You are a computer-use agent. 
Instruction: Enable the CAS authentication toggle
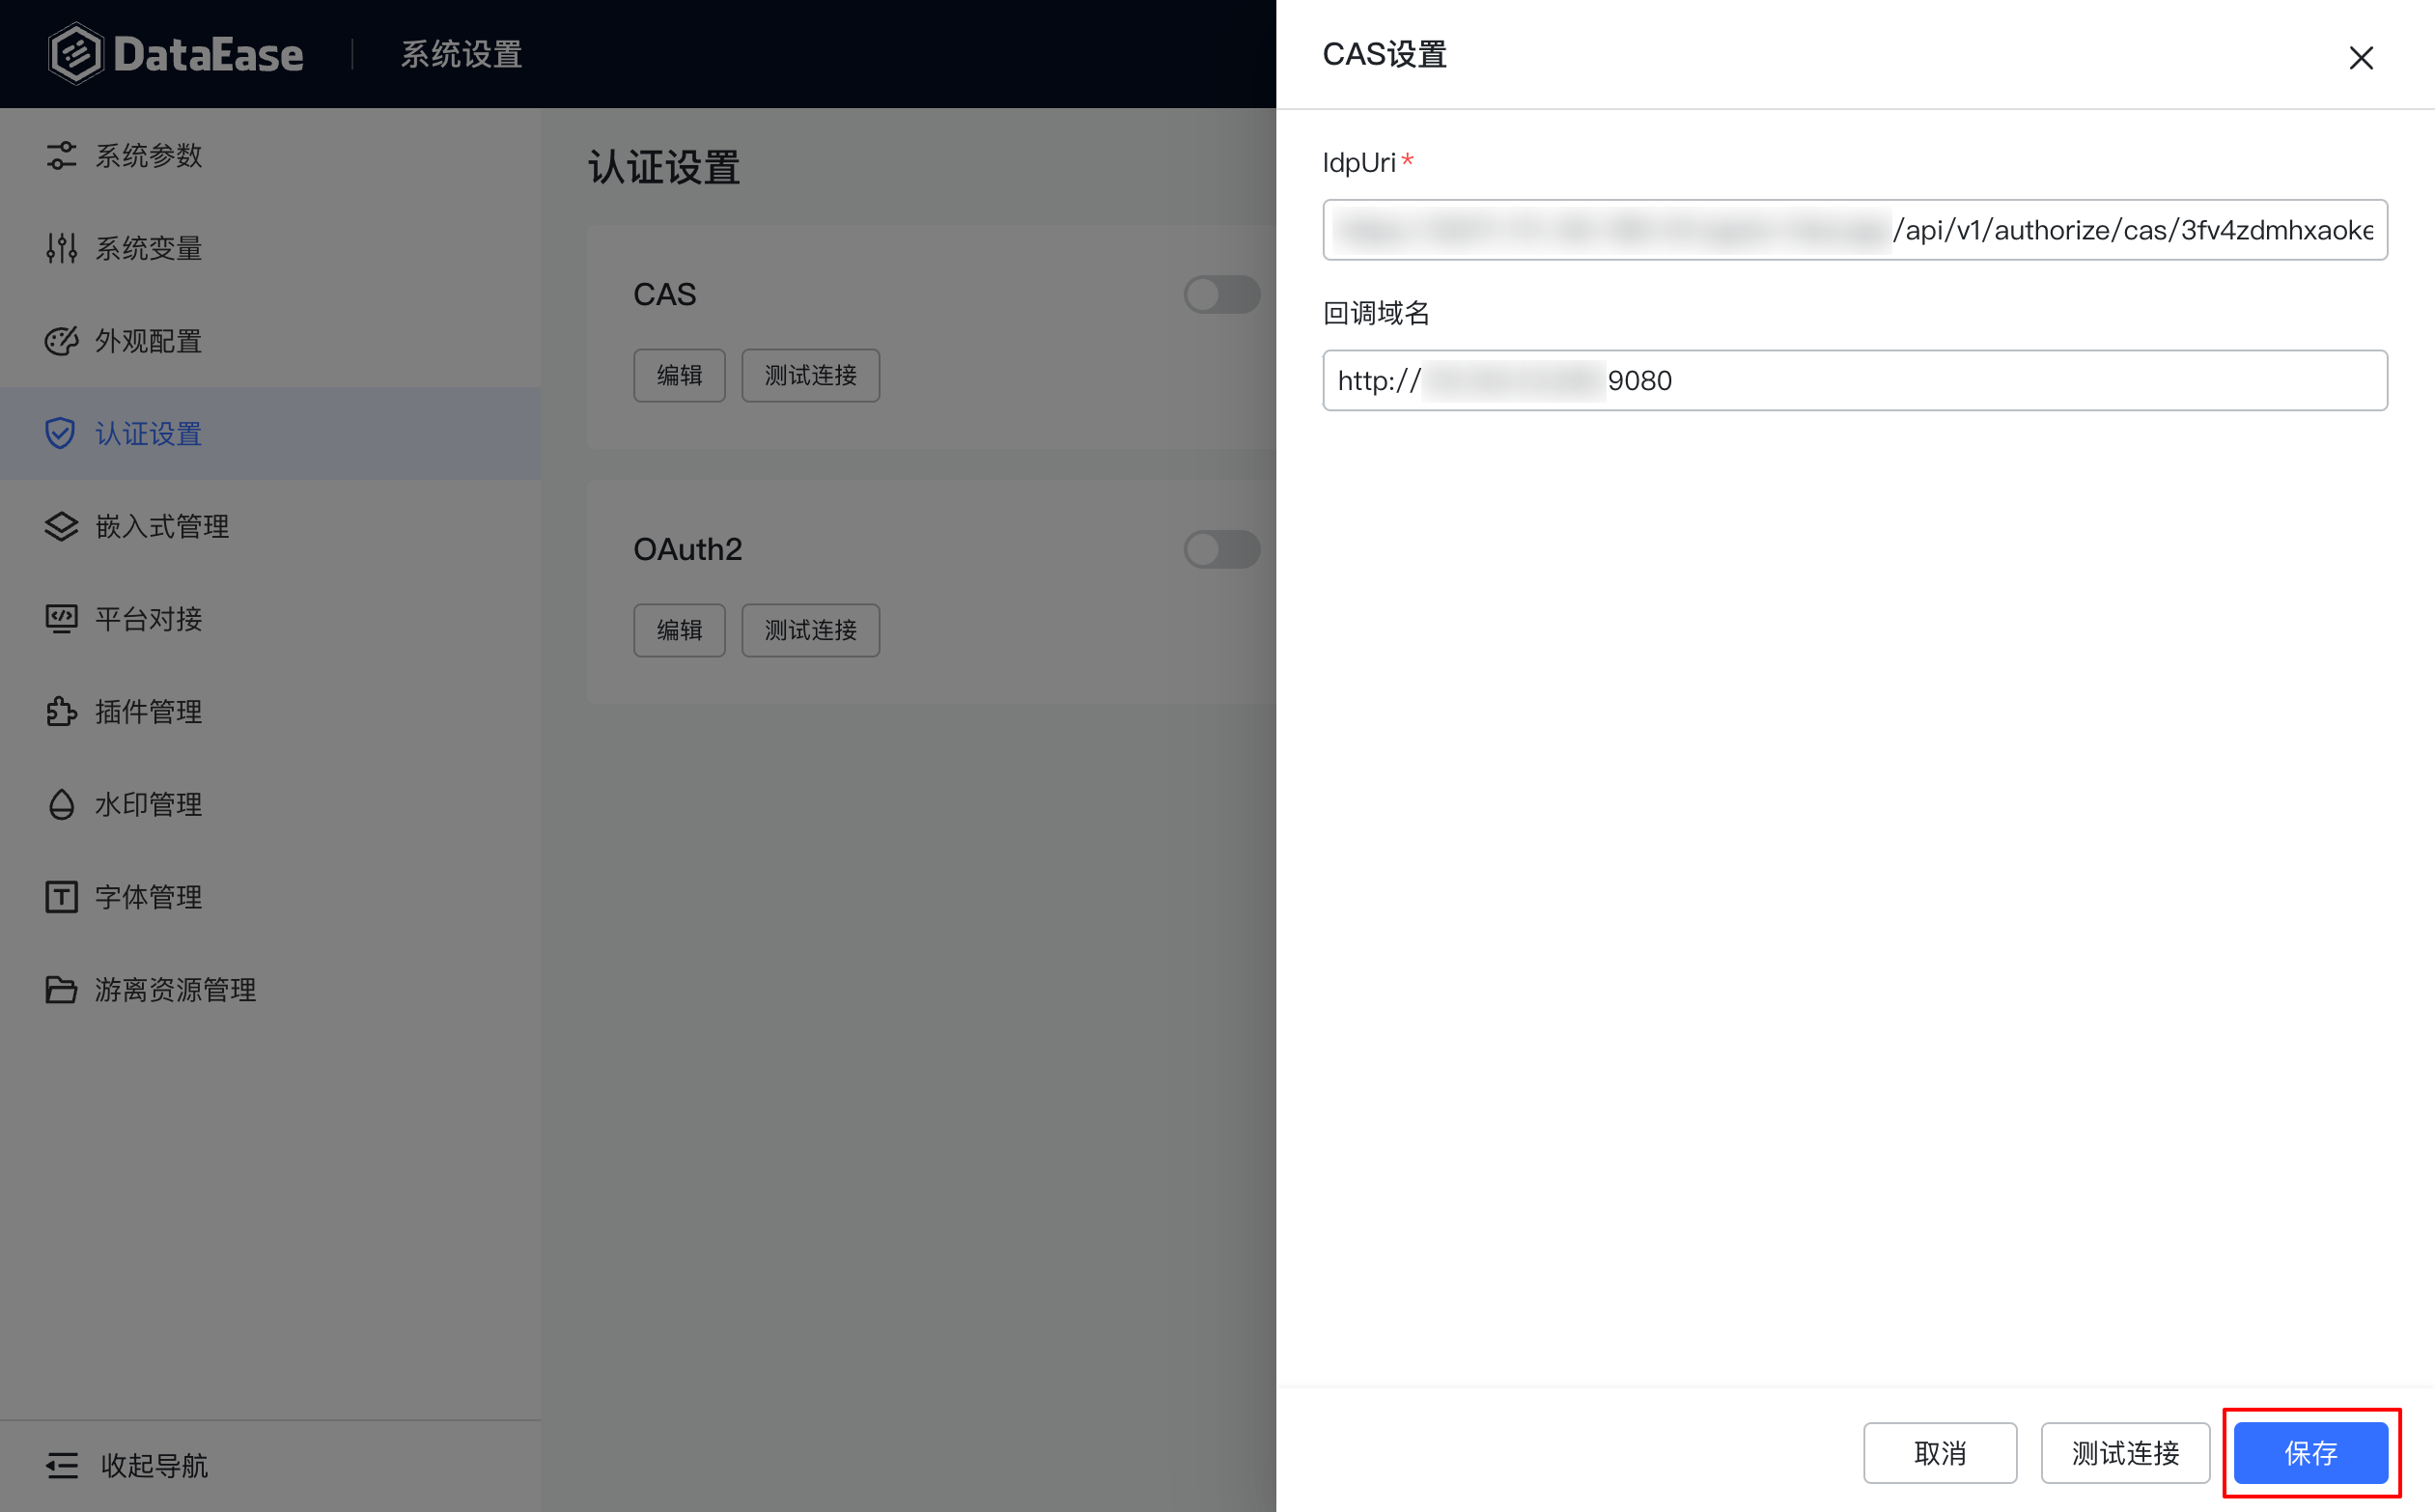(1221, 294)
